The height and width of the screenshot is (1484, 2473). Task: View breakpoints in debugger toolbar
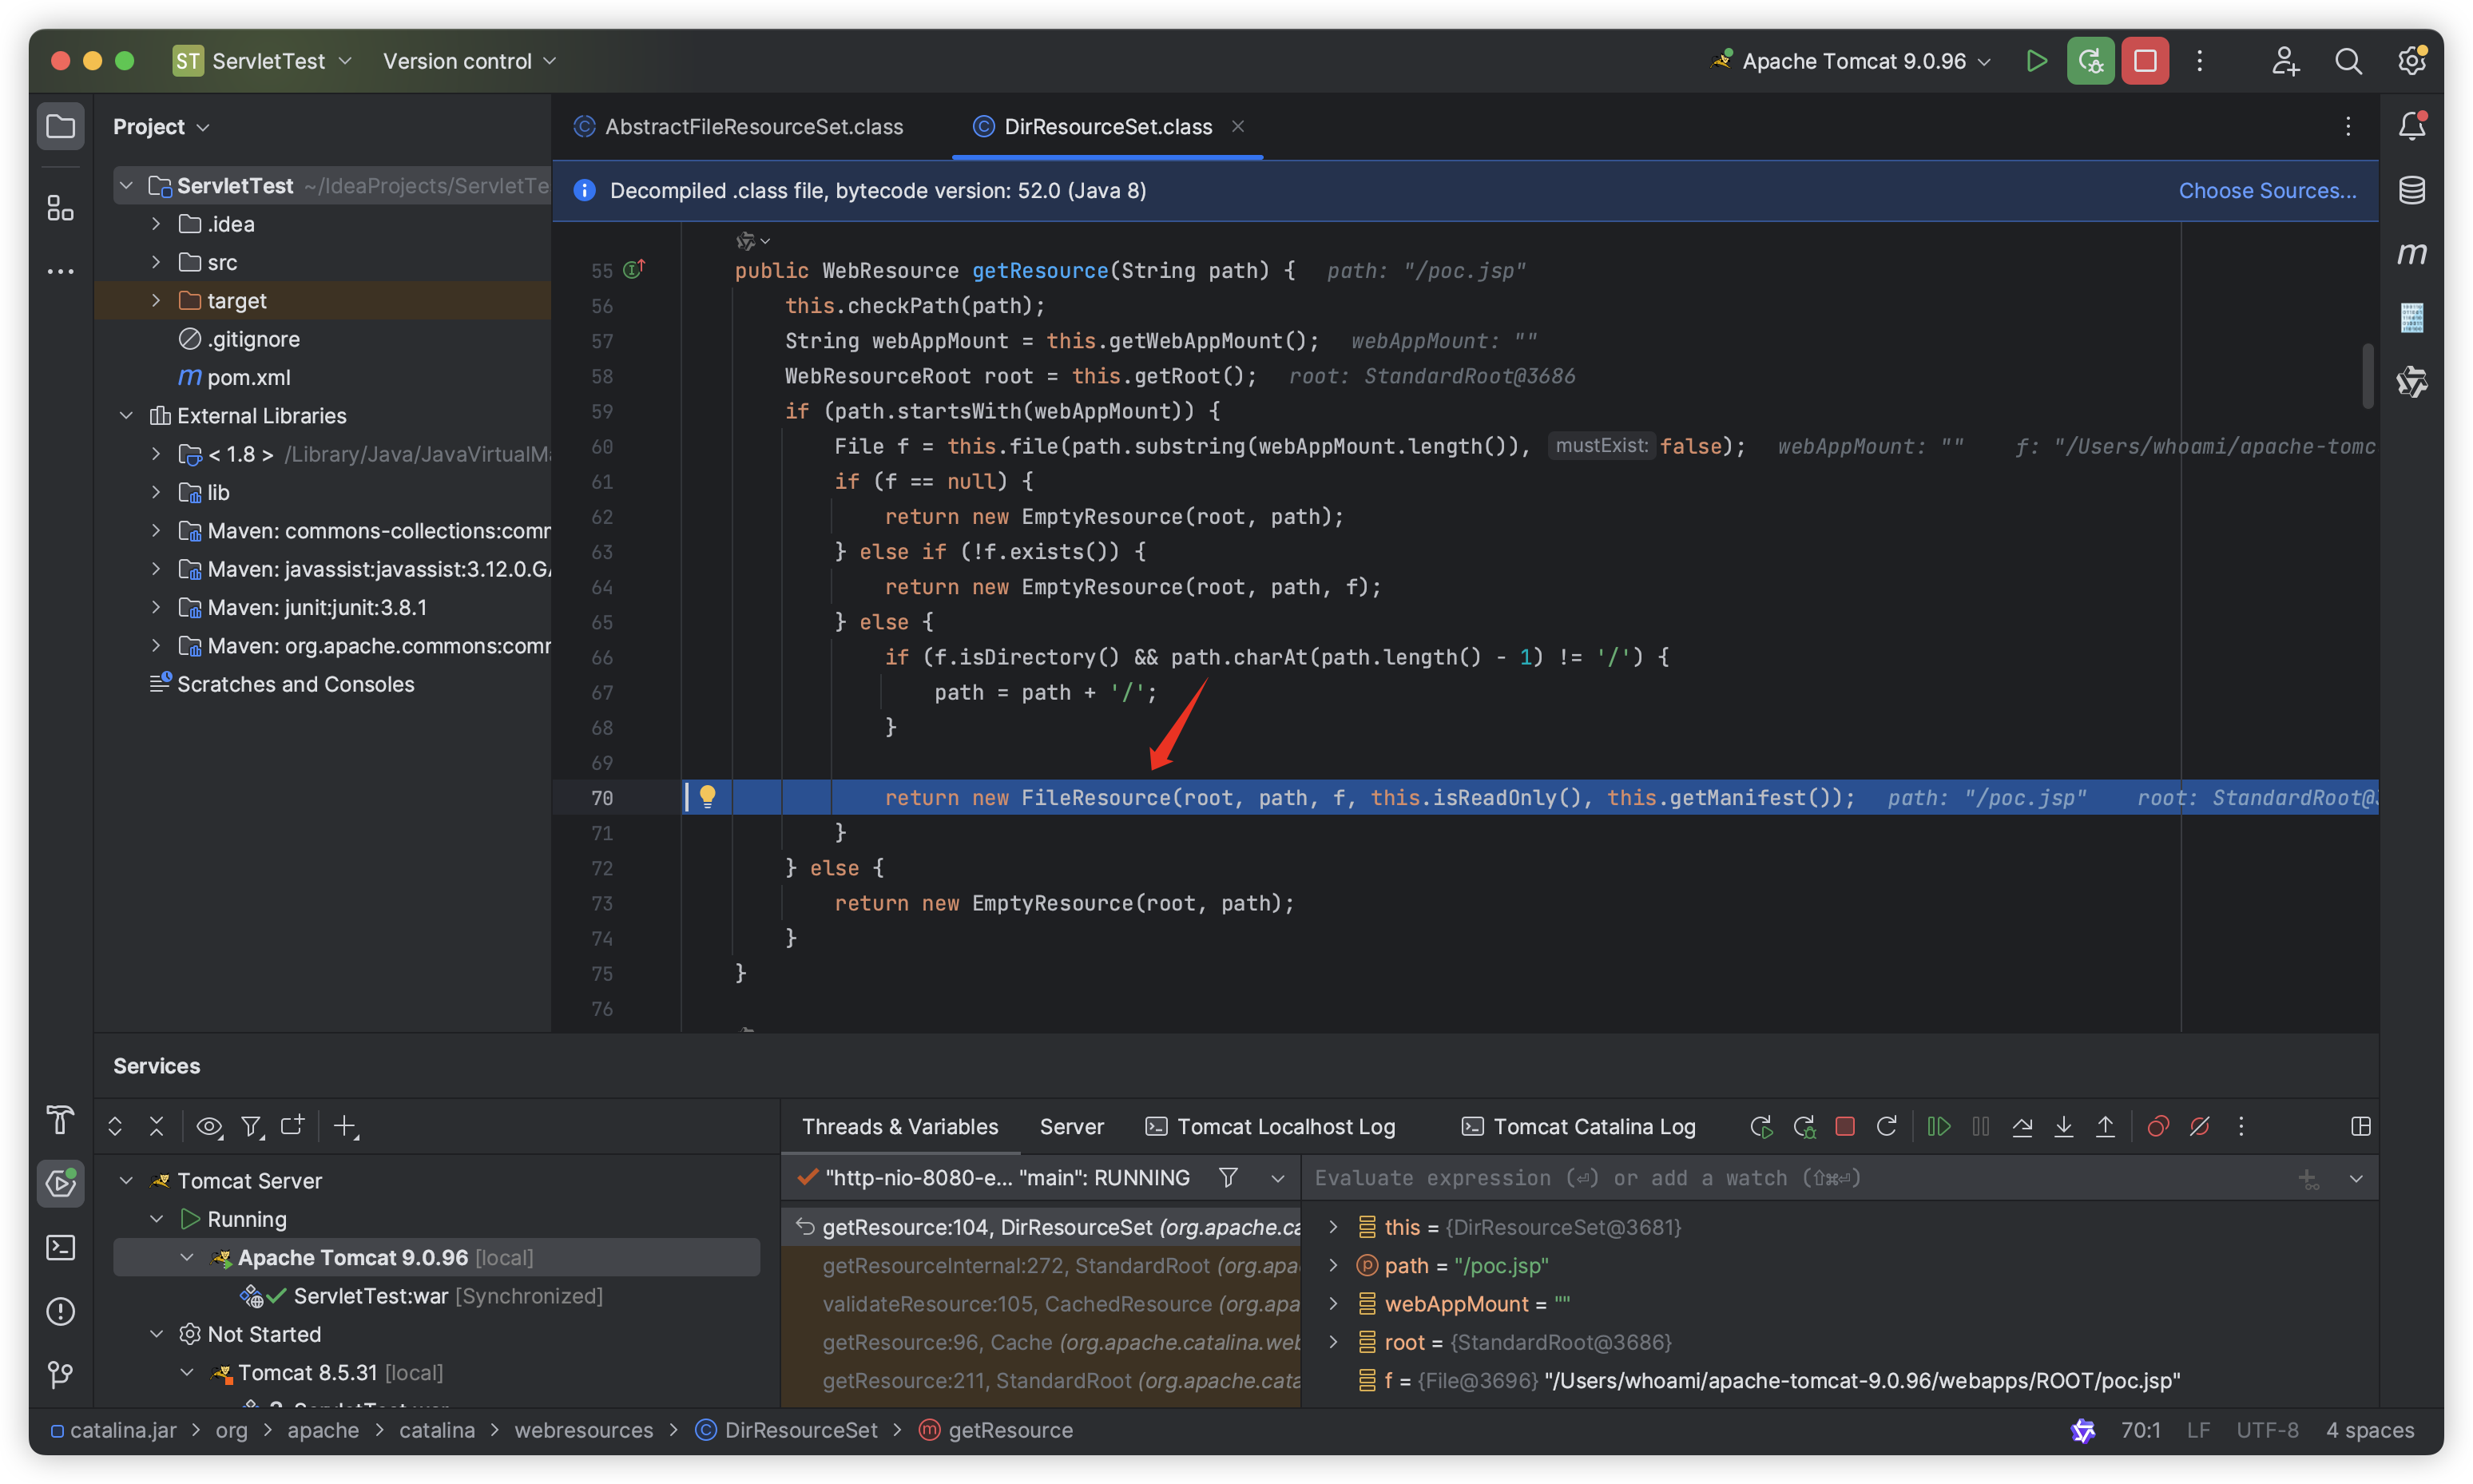coord(2158,1126)
